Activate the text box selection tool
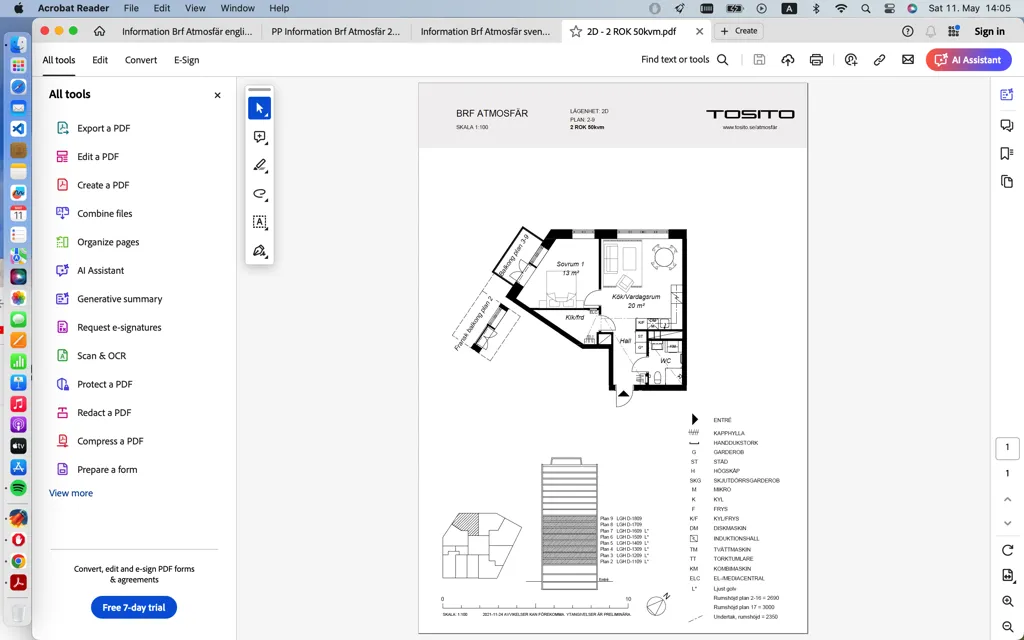The width and height of the screenshot is (1024, 640). coord(259,222)
